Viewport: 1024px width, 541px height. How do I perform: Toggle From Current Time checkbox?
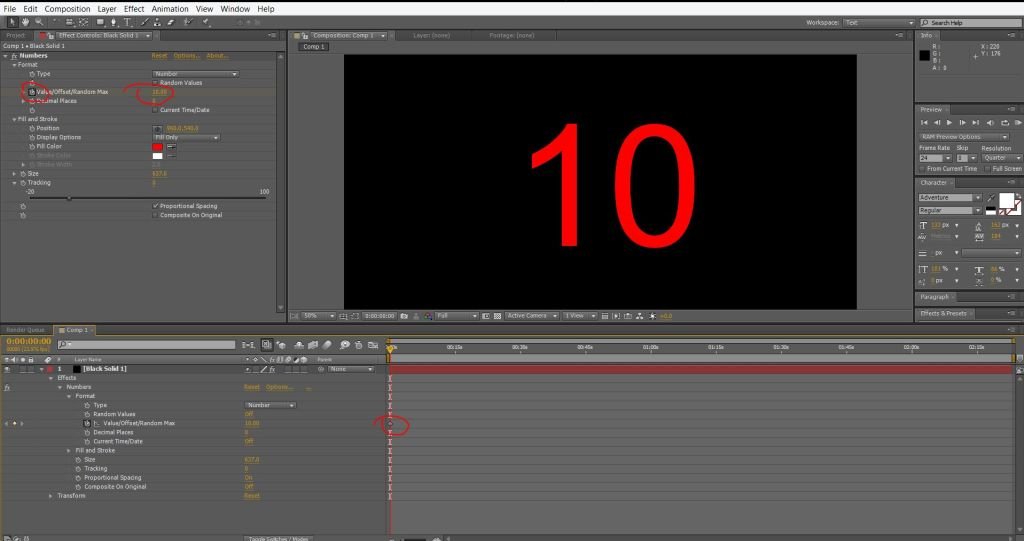pyautogui.click(x=922, y=169)
